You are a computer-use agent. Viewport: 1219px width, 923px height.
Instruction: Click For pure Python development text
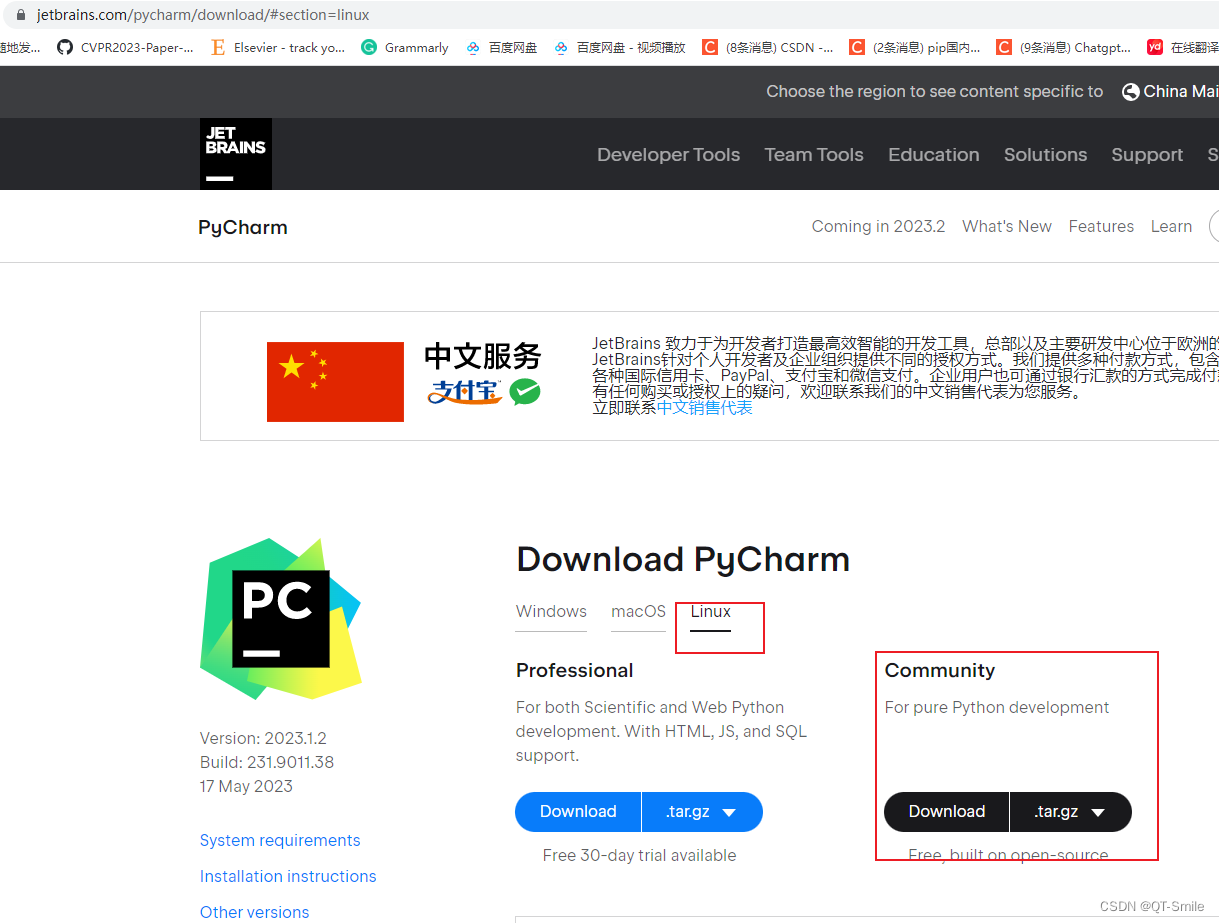pyautogui.click(x=997, y=707)
